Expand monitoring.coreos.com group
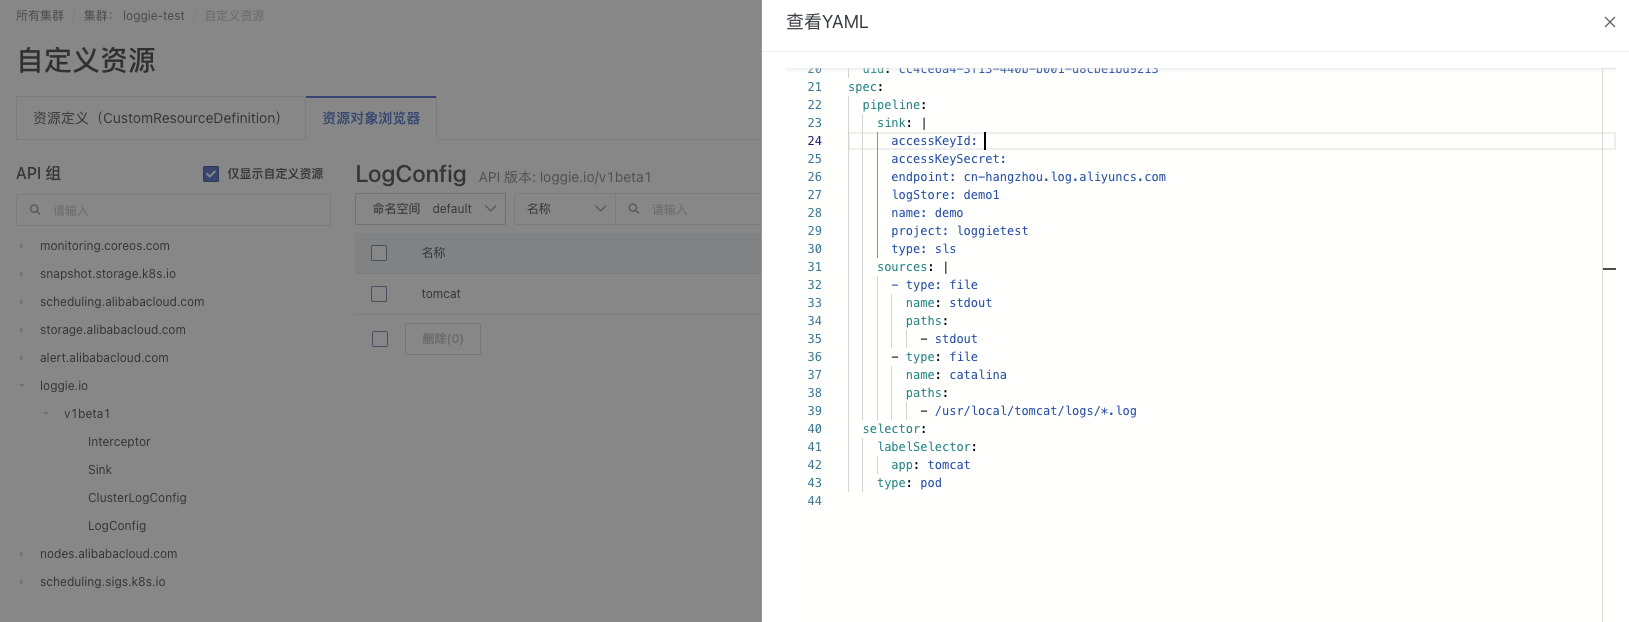The width and height of the screenshot is (1629, 622). click(x=22, y=246)
